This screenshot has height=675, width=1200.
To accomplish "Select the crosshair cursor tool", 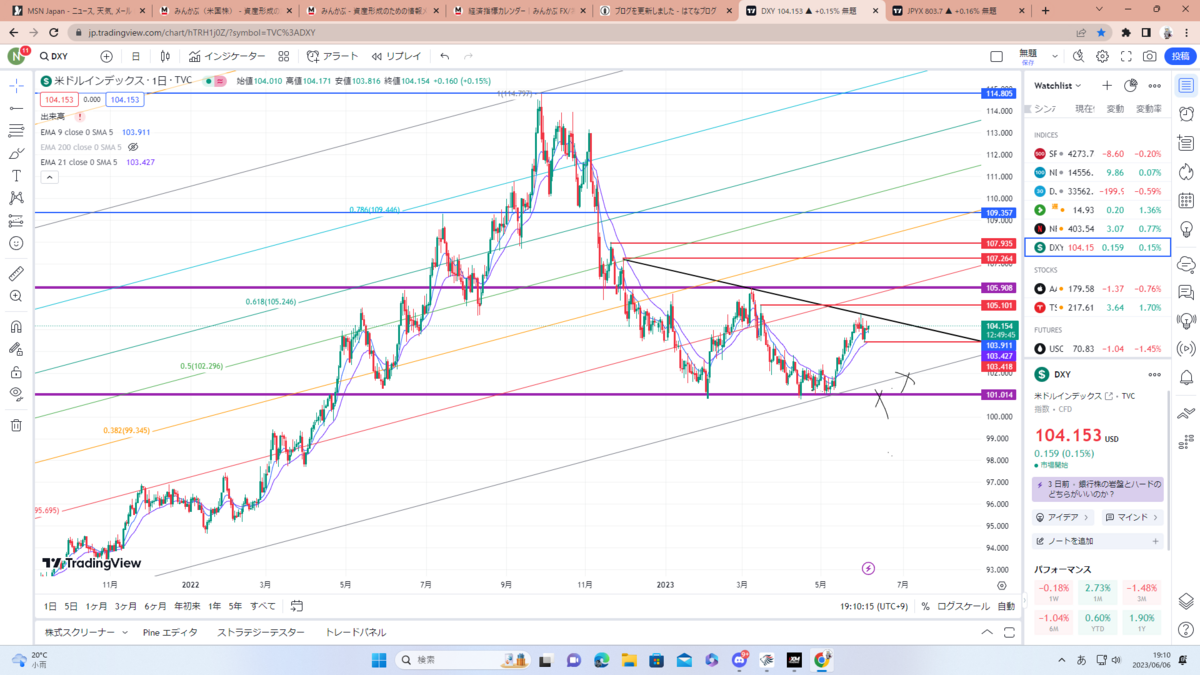I will (x=16, y=86).
